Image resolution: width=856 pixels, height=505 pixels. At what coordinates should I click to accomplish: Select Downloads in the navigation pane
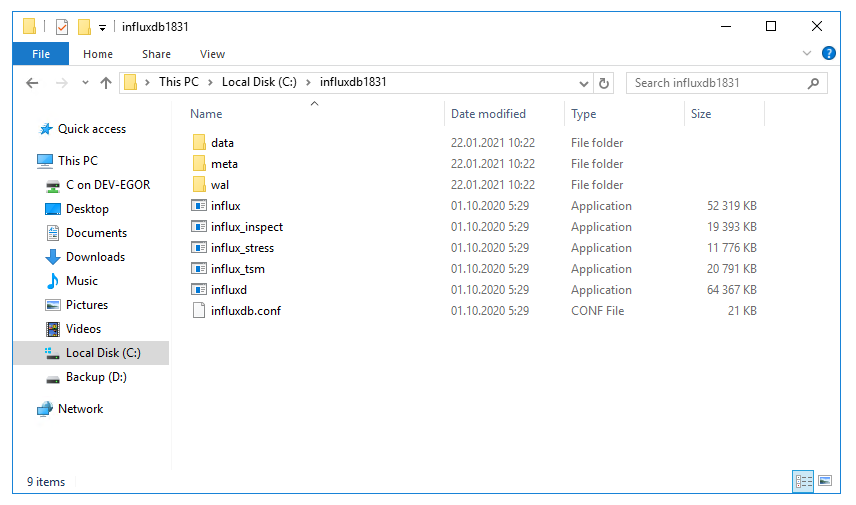tap(96, 257)
